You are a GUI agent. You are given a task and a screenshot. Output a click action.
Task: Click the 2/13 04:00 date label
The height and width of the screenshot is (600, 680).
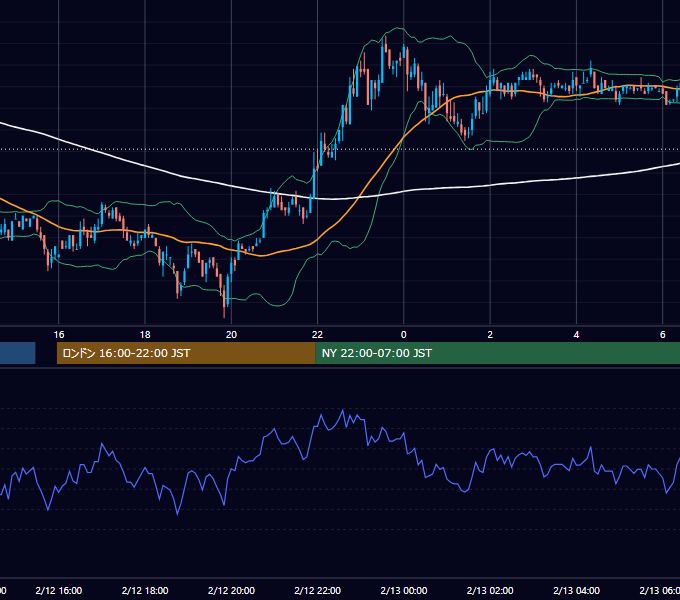click(576, 590)
